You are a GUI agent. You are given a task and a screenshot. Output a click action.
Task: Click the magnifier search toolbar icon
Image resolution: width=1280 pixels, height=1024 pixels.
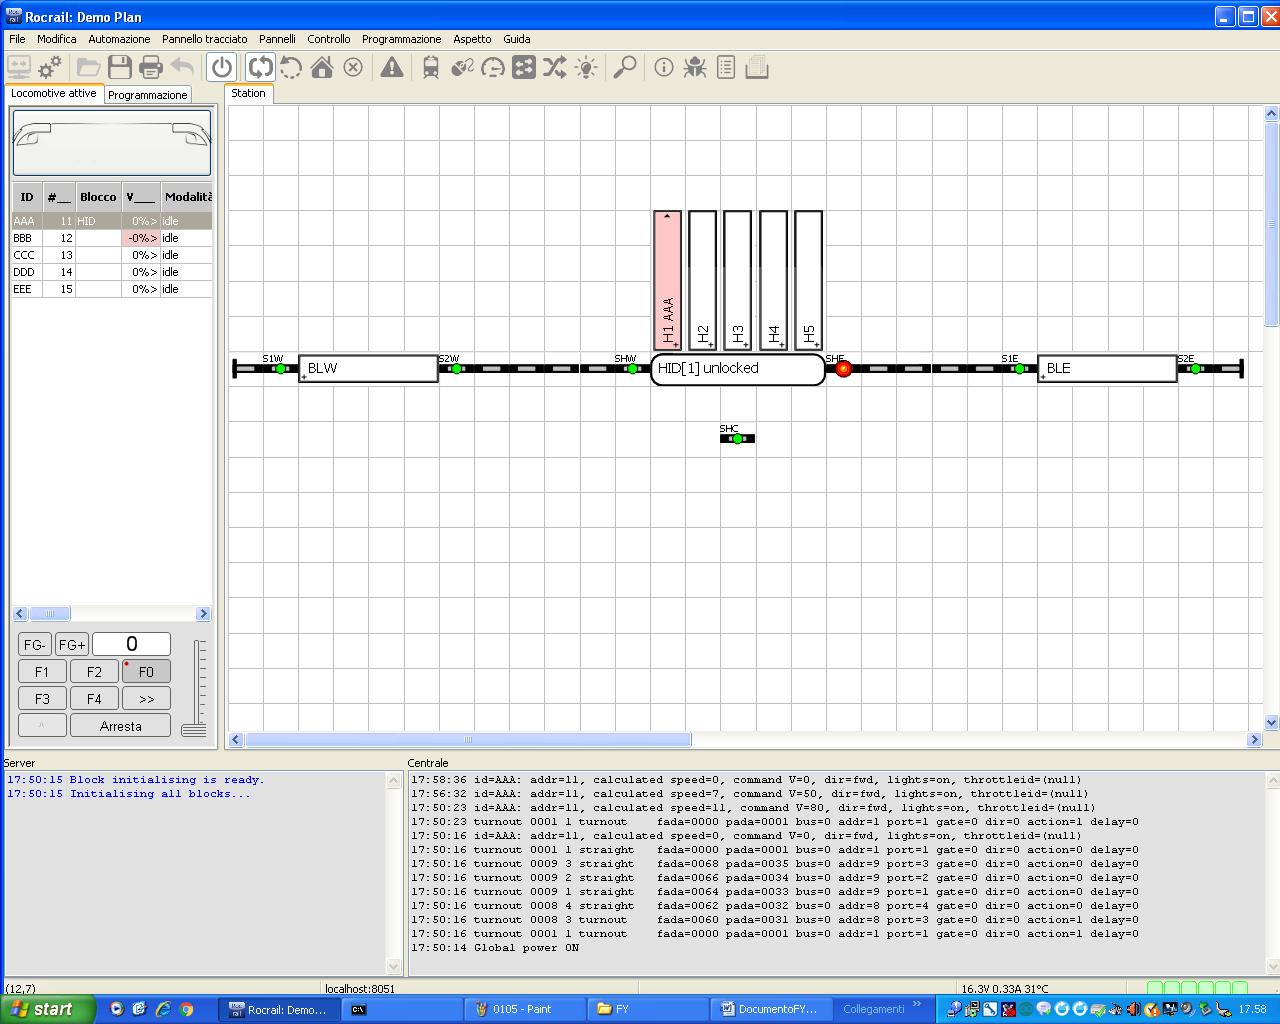click(x=625, y=67)
